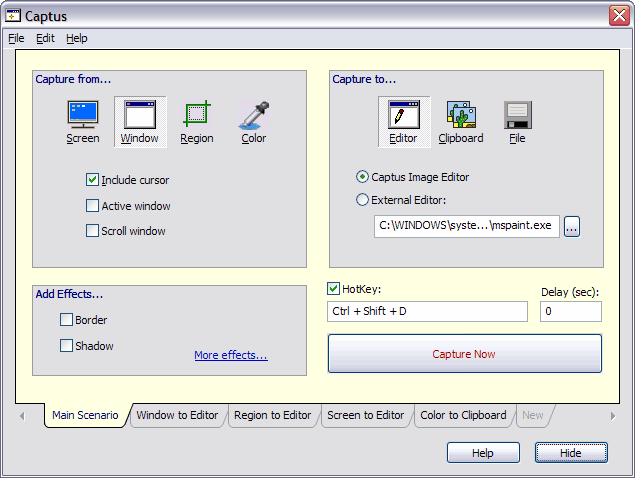This screenshot has width=635, height=478.
Task: Open the Edit menu
Action: tap(45, 38)
